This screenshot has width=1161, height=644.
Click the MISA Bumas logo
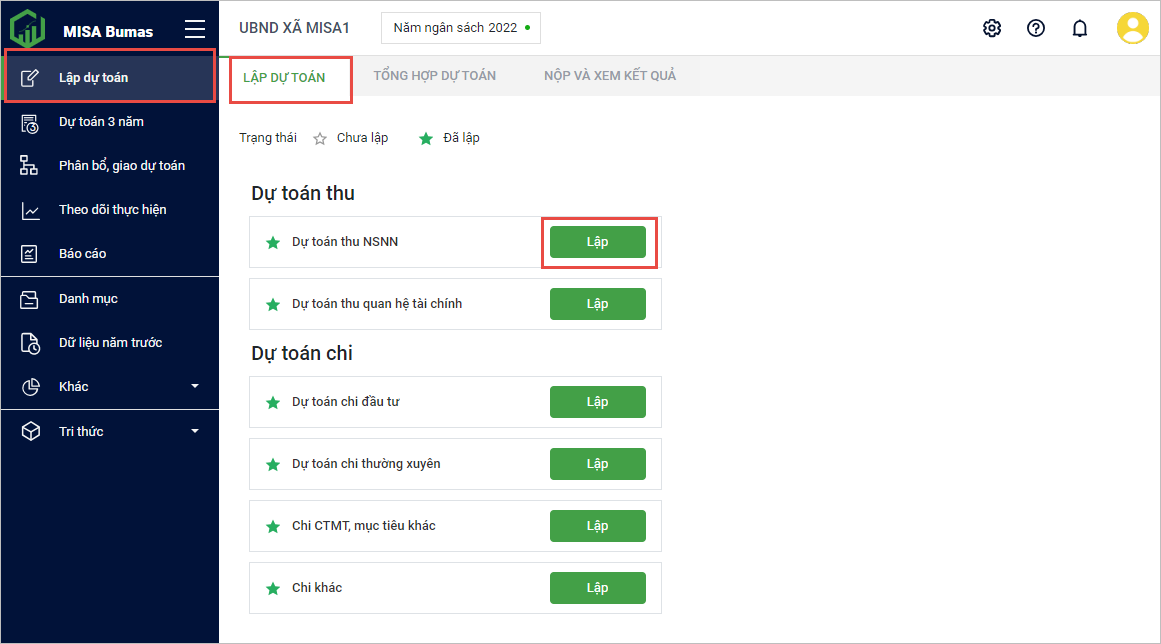point(28,29)
